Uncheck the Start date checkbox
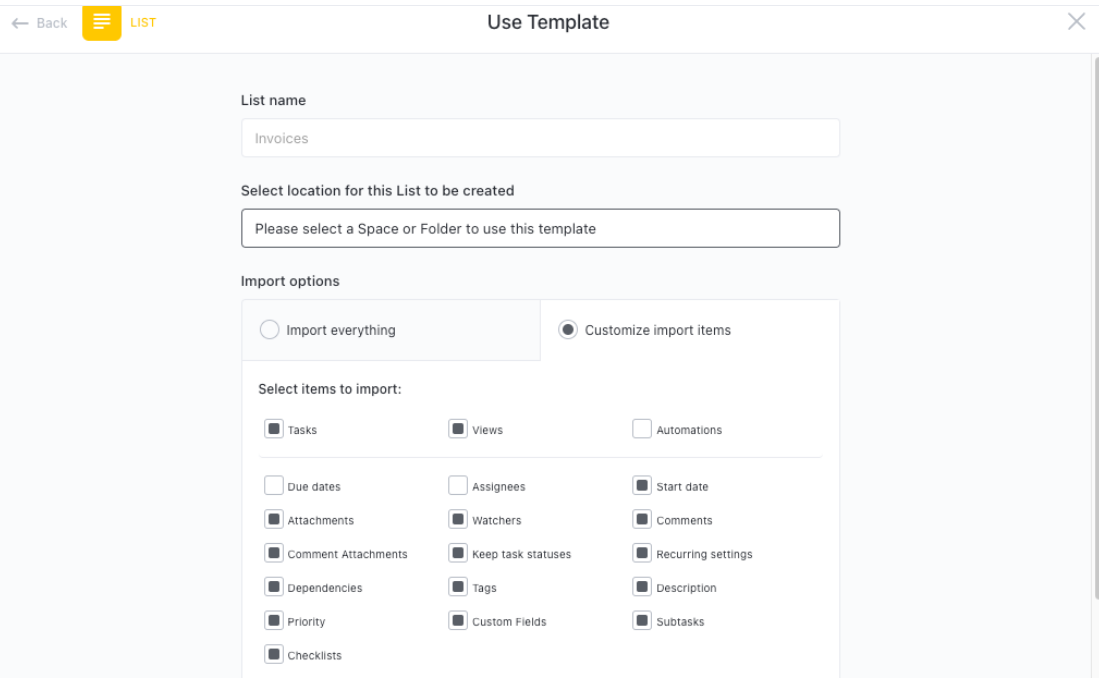1099x687 pixels. click(x=642, y=486)
